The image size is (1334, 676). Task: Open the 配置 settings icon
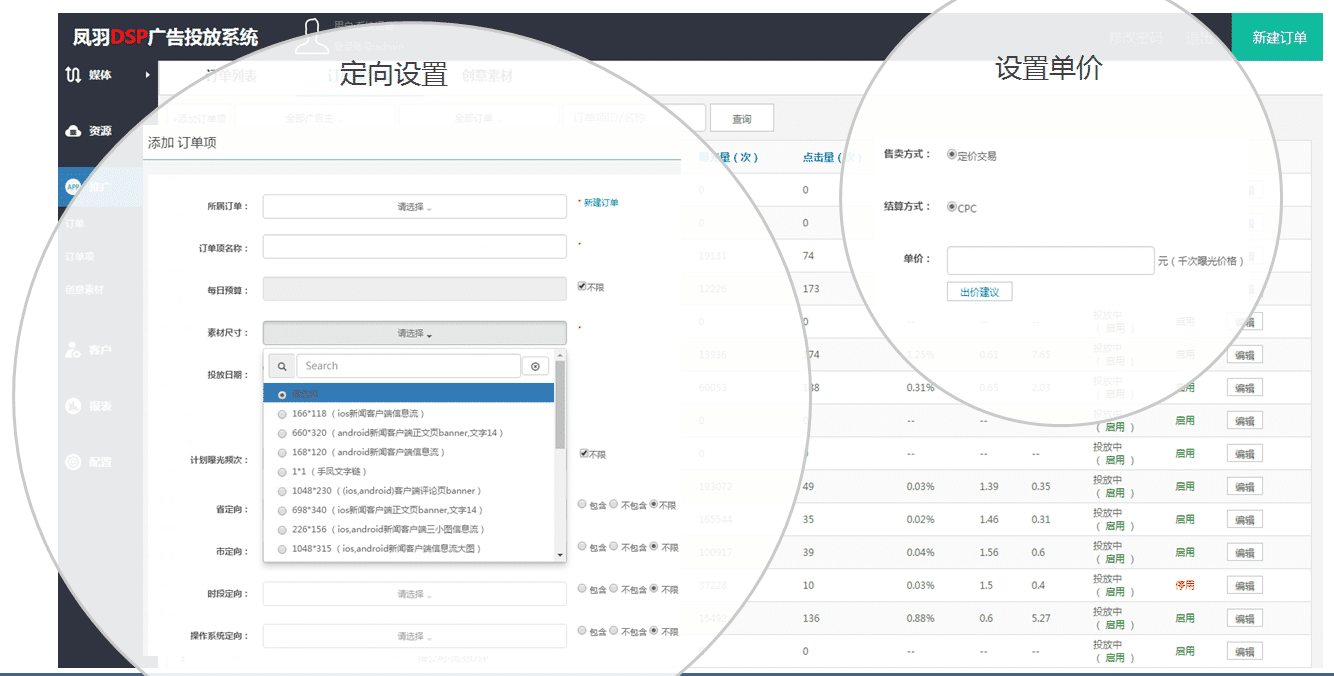pos(73,462)
